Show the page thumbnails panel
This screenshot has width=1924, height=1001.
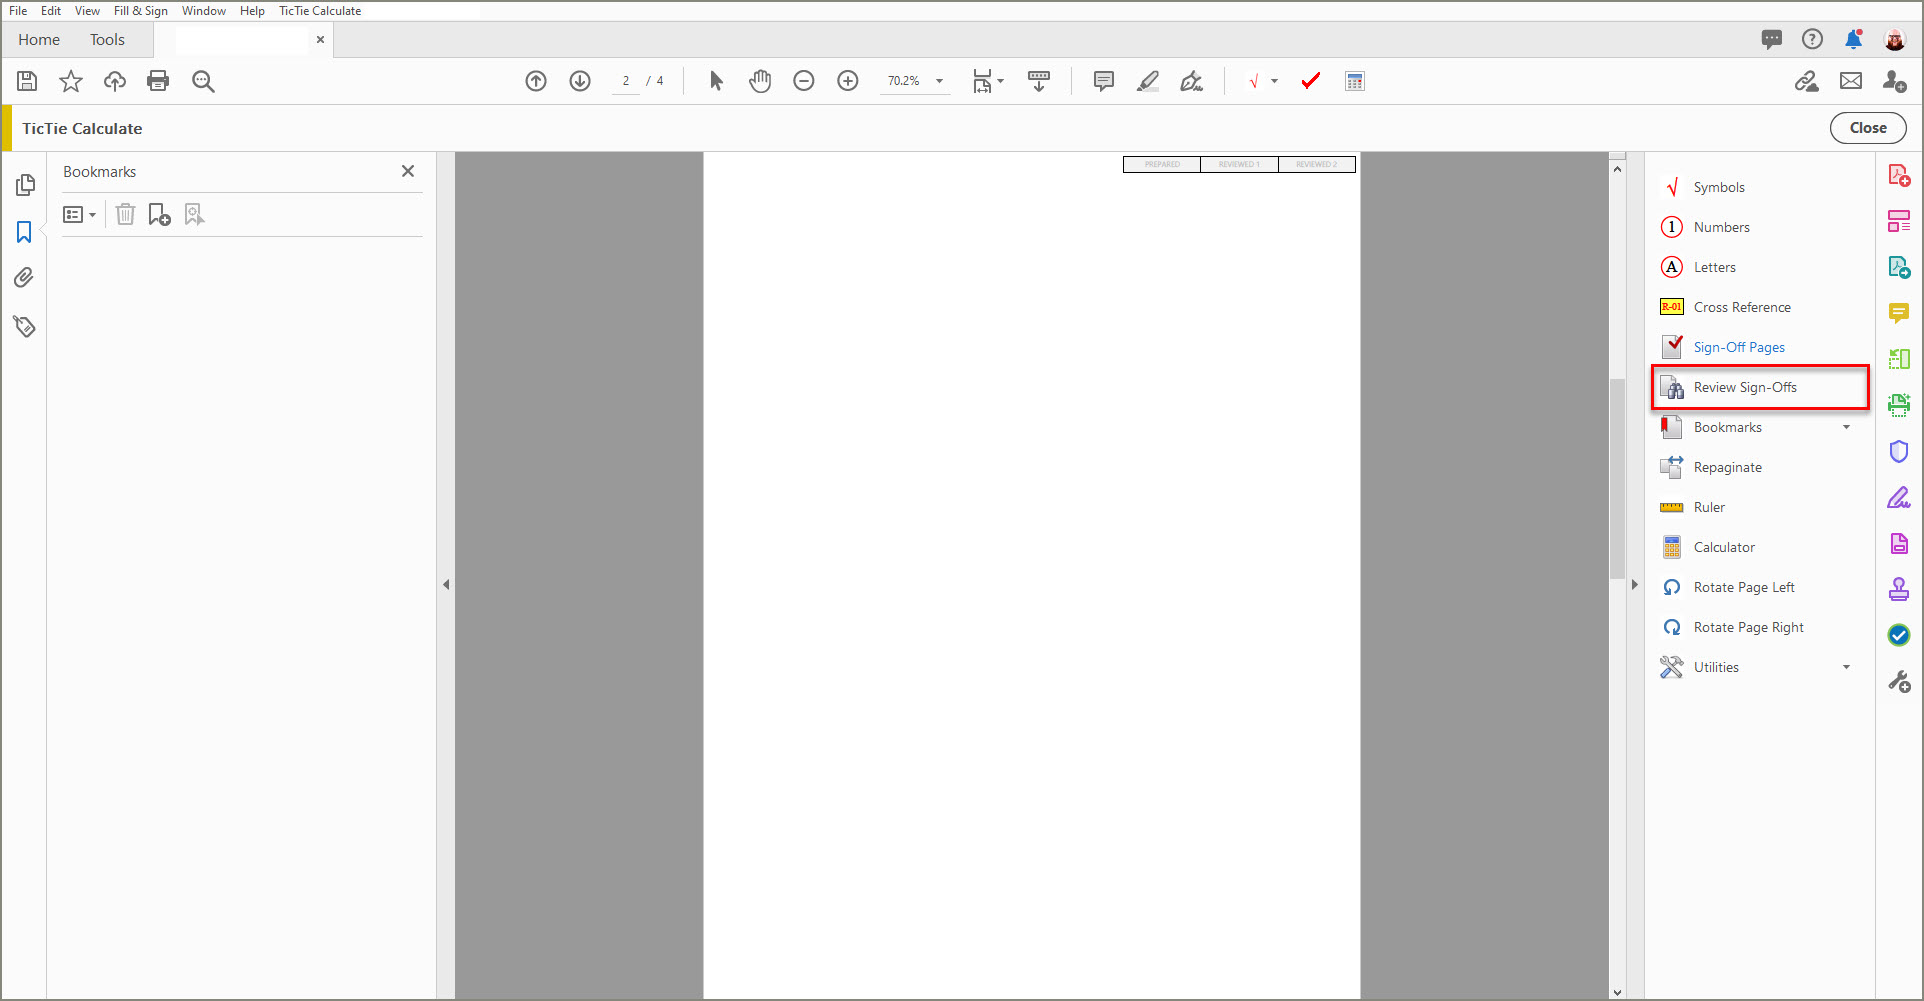(x=24, y=185)
